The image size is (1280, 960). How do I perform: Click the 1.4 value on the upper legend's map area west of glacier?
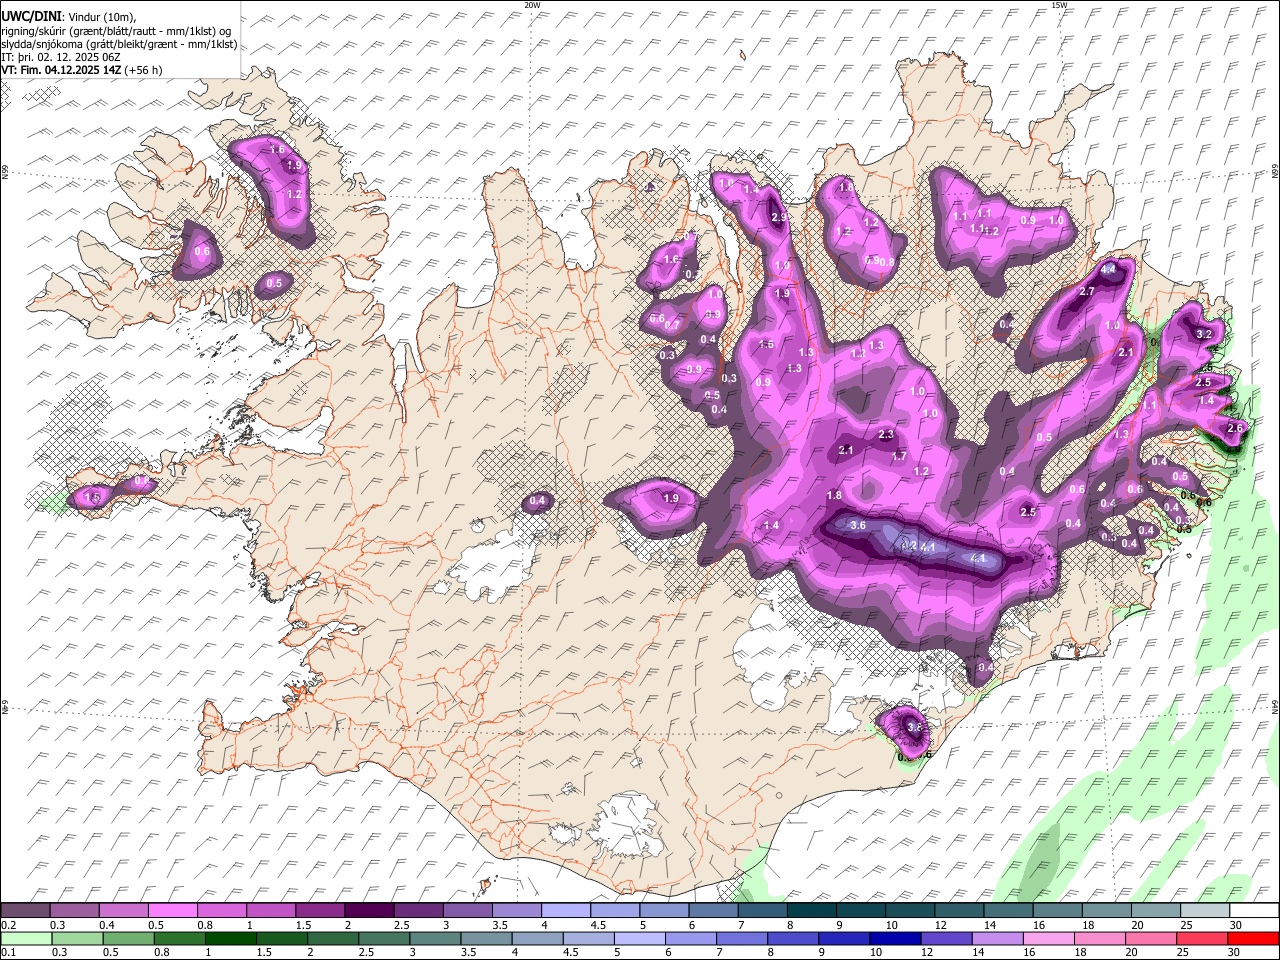click(x=771, y=526)
